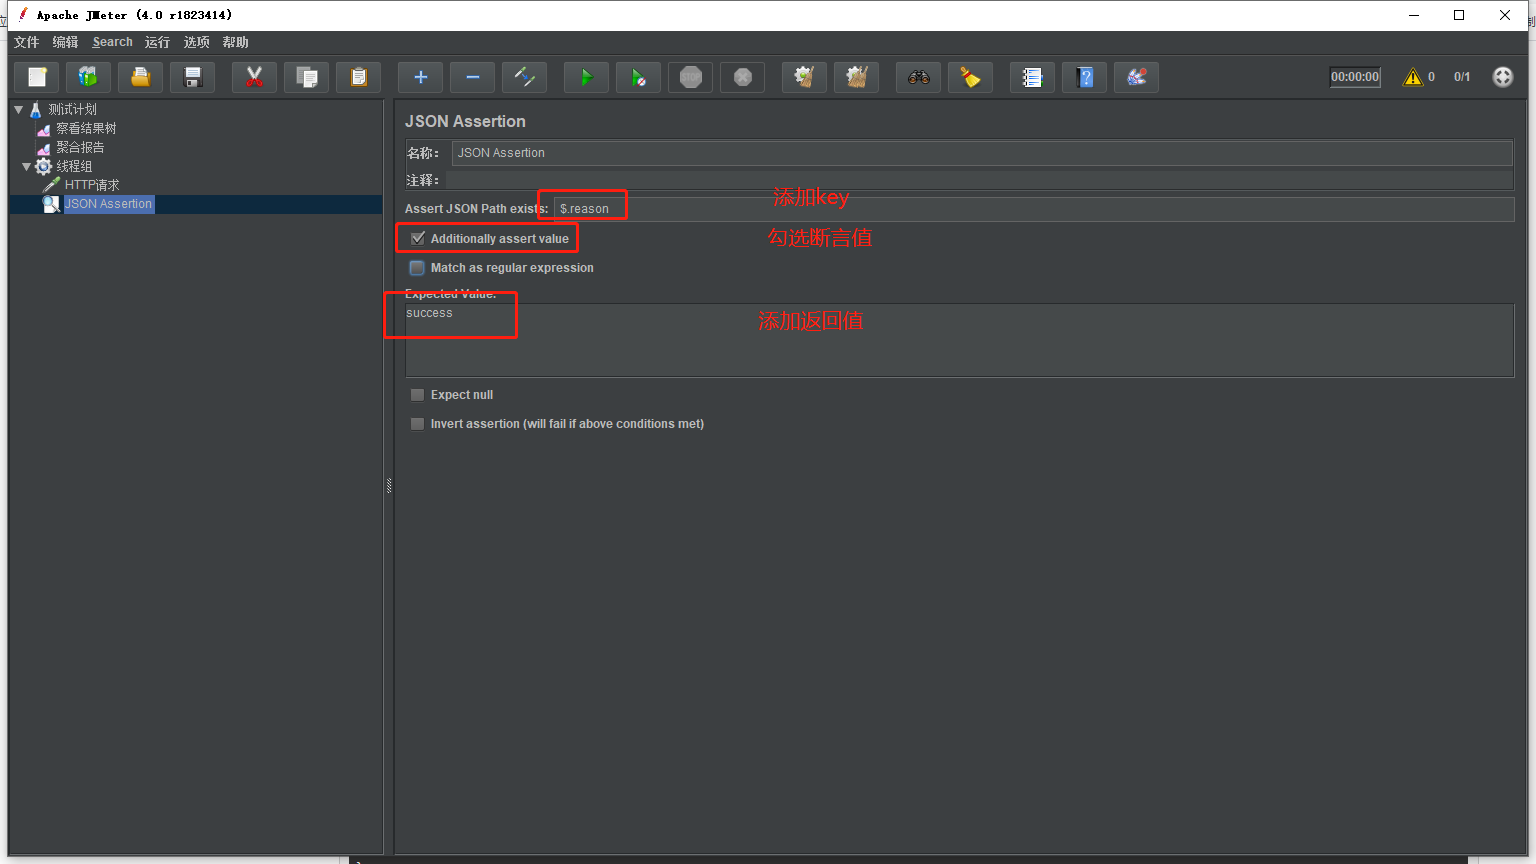Select 聚合报告 in the tree
The height and width of the screenshot is (864, 1536).
[x=80, y=147]
